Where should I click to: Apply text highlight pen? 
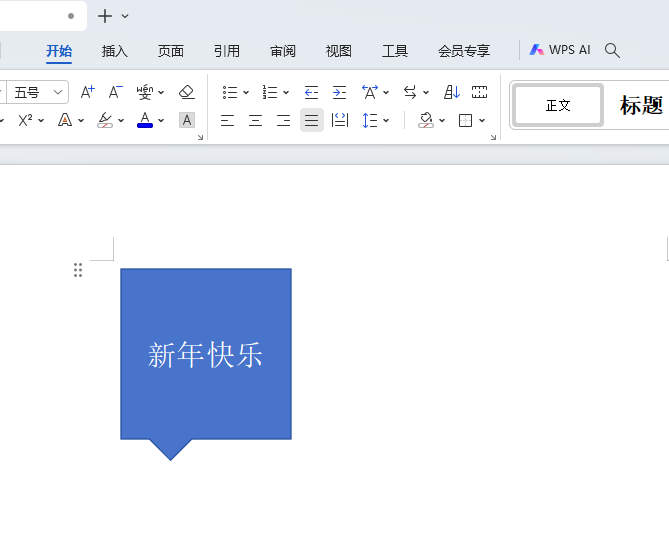(x=105, y=120)
